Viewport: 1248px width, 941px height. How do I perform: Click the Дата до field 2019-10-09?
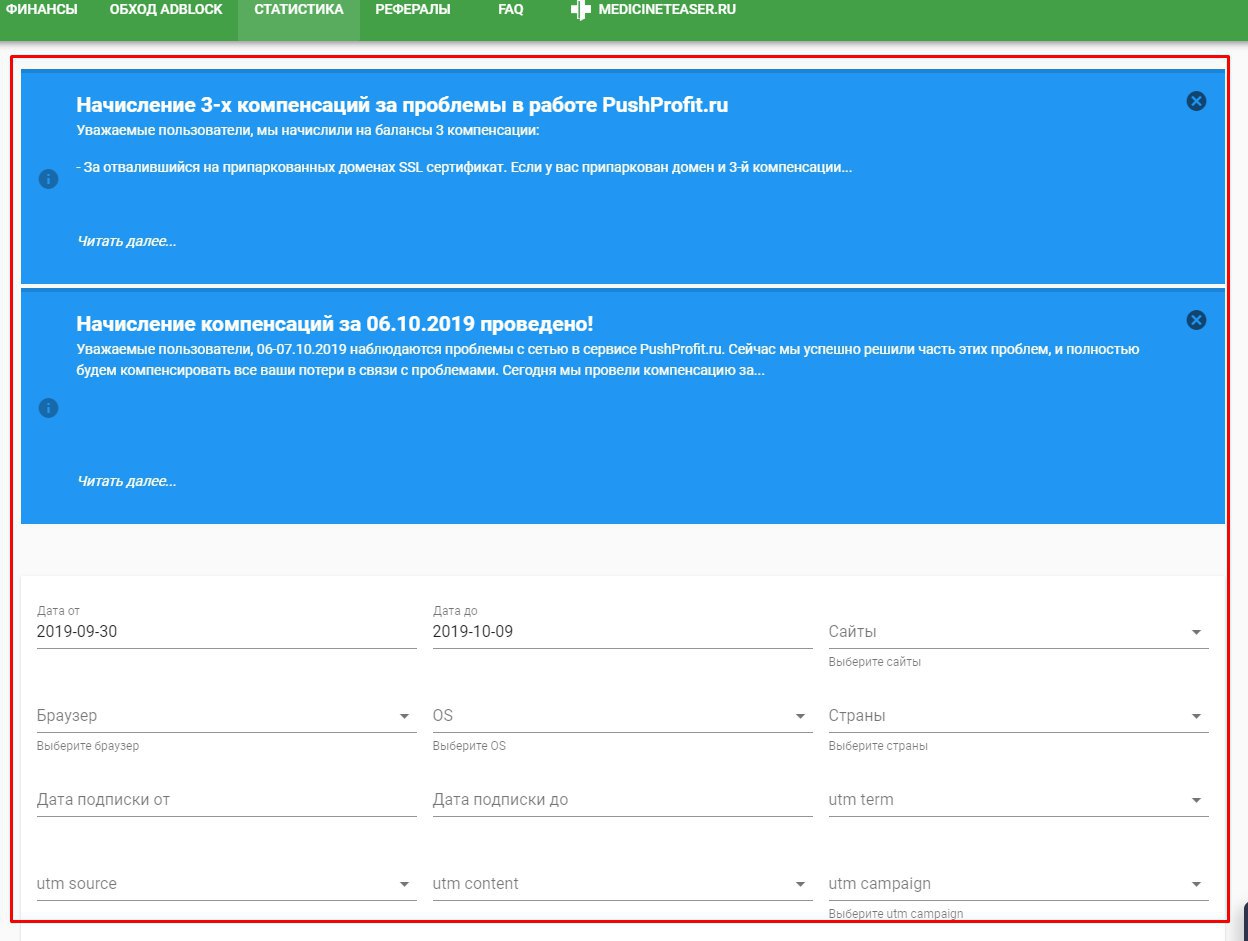(x=623, y=632)
